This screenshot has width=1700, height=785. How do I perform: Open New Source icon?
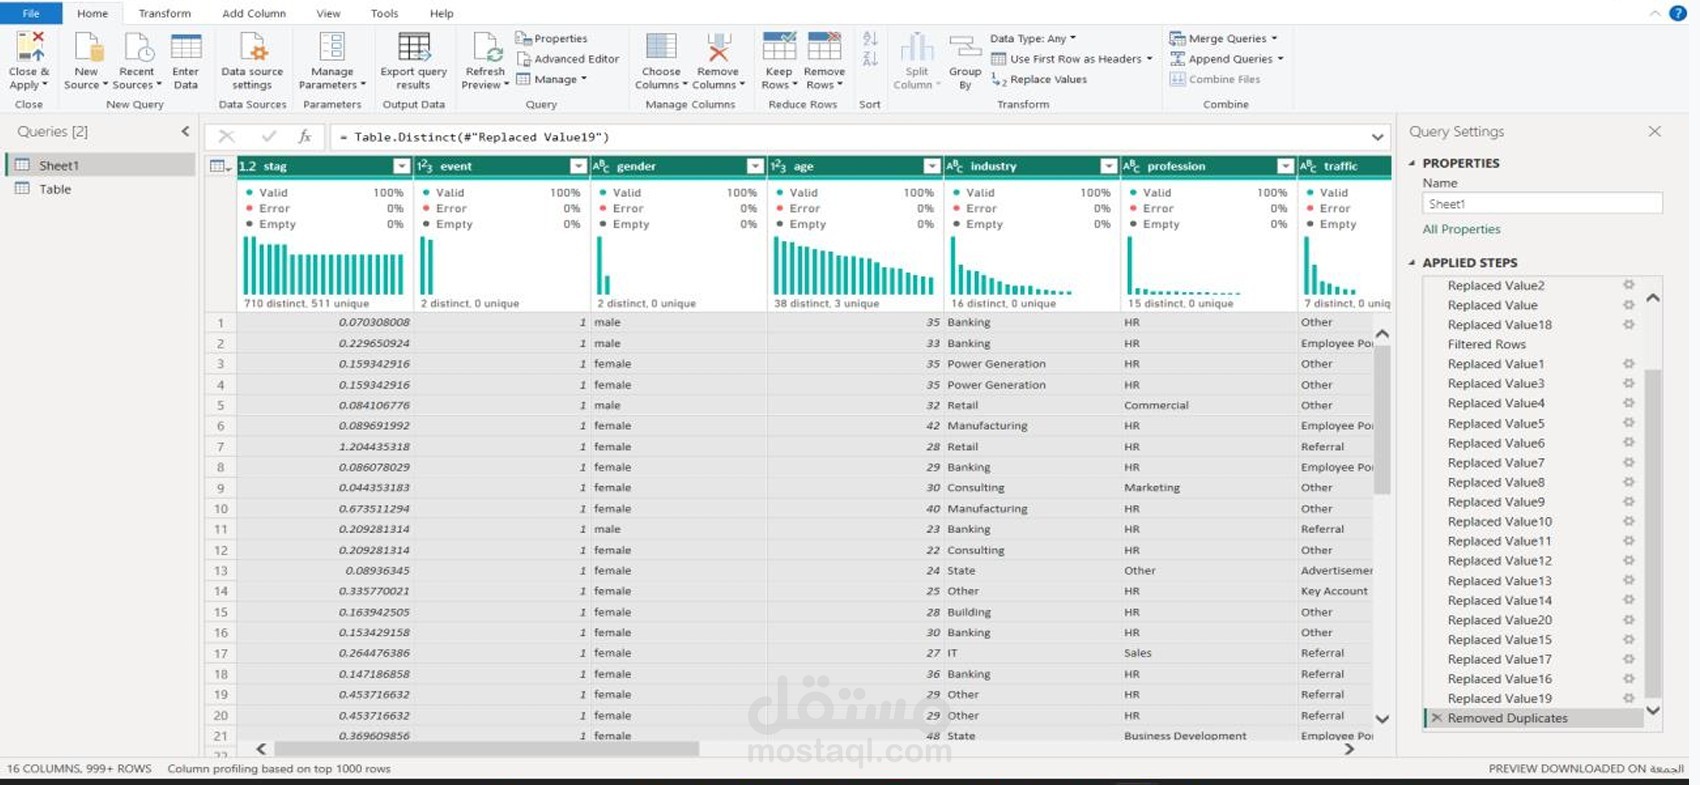pyautogui.click(x=87, y=47)
